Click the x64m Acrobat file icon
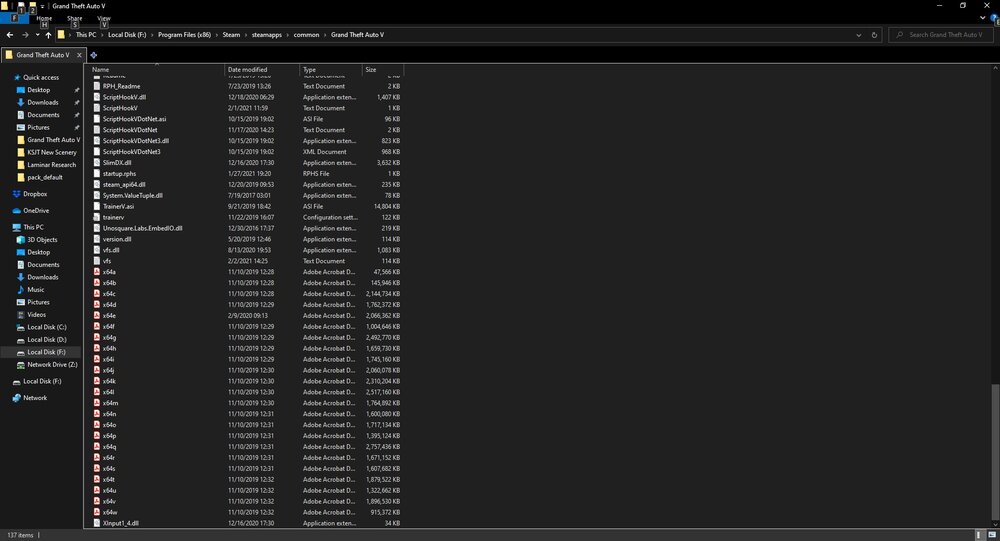Screen dimensions: 1000x541 tap(97, 403)
